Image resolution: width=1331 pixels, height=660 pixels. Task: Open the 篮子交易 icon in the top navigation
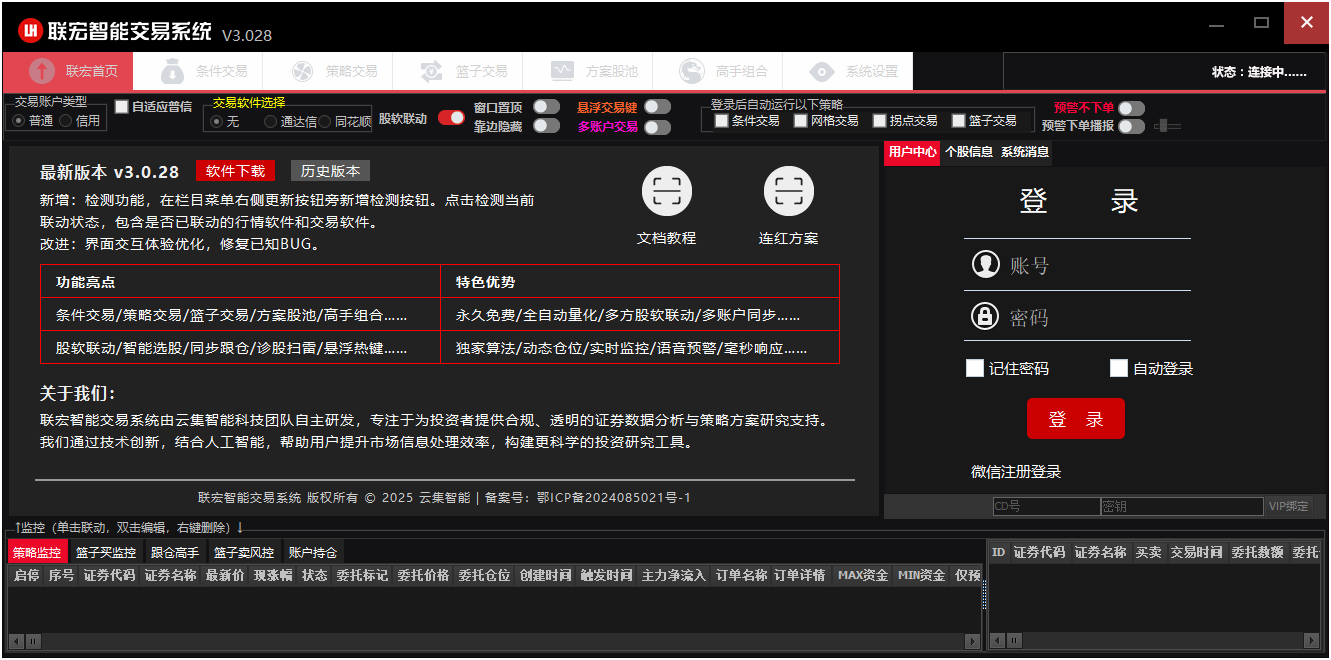(432, 72)
